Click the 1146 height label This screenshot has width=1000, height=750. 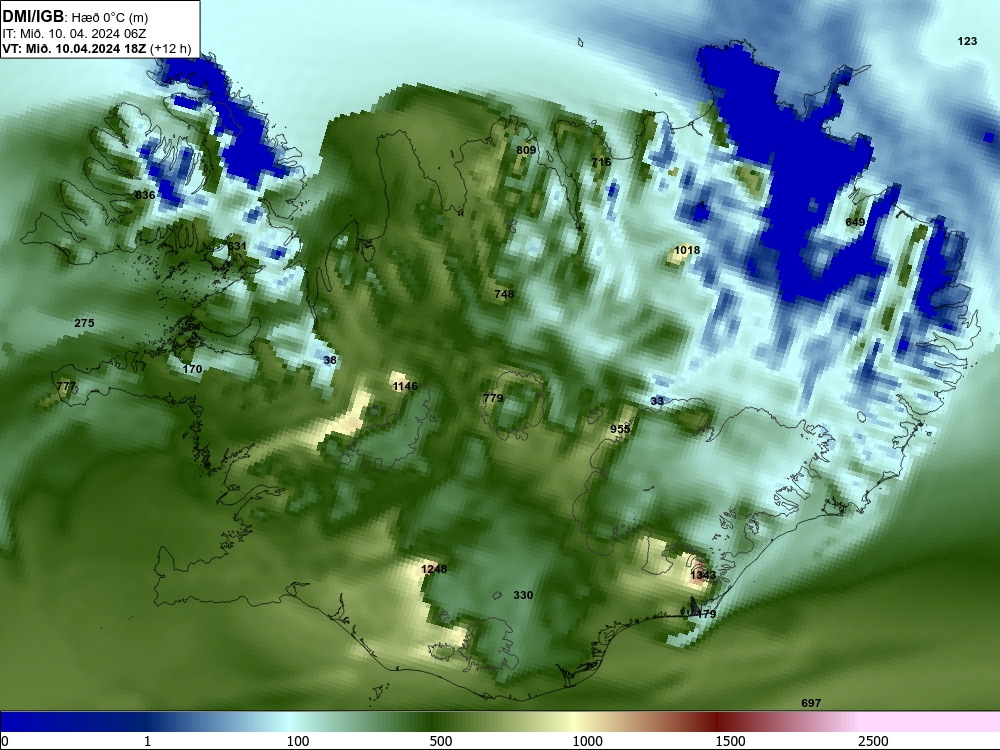click(x=405, y=386)
